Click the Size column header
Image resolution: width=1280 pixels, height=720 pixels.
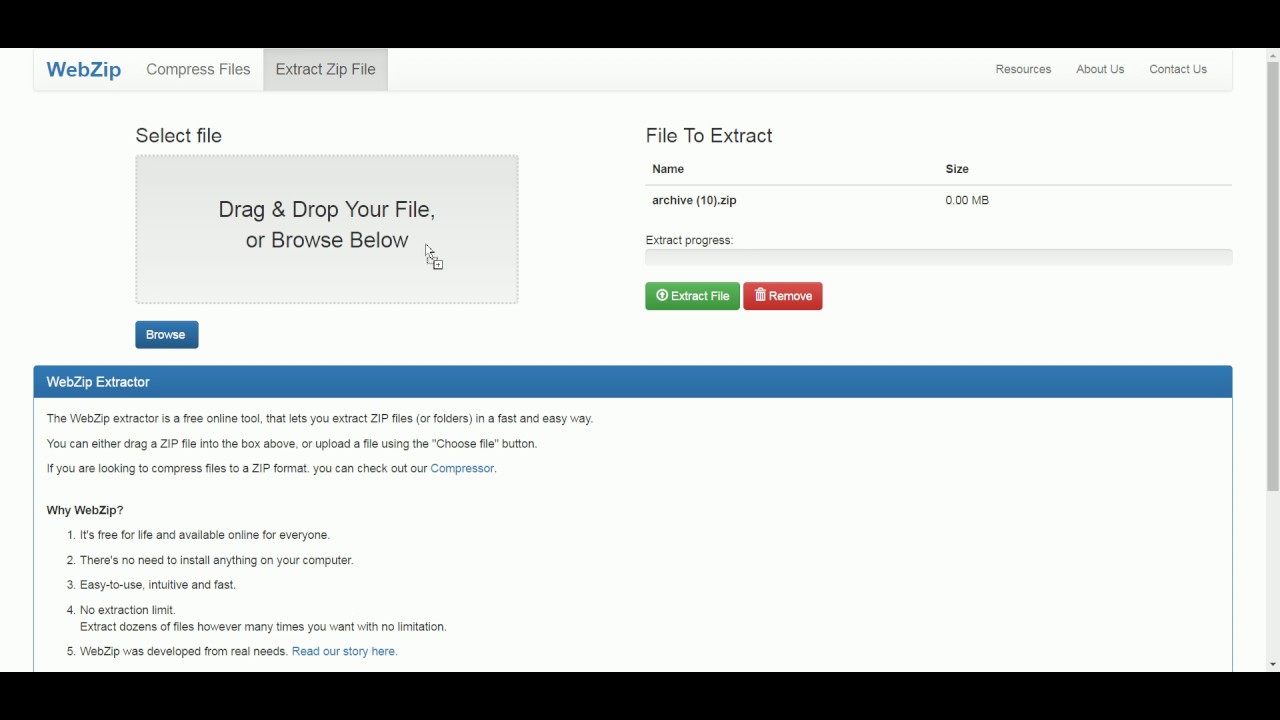click(x=957, y=169)
